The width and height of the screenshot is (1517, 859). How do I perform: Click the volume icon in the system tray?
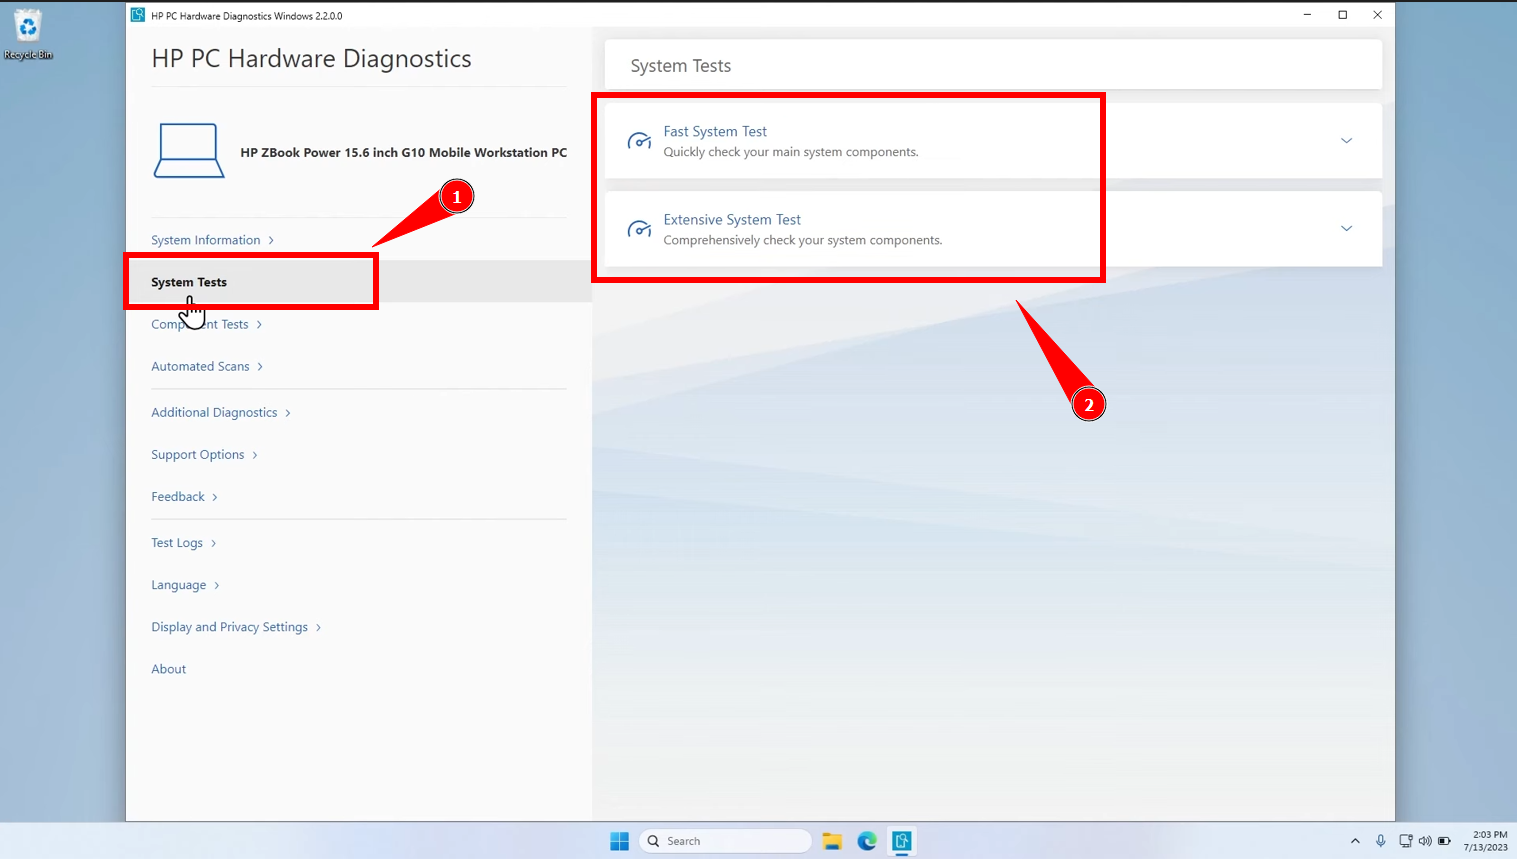click(x=1426, y=841)
